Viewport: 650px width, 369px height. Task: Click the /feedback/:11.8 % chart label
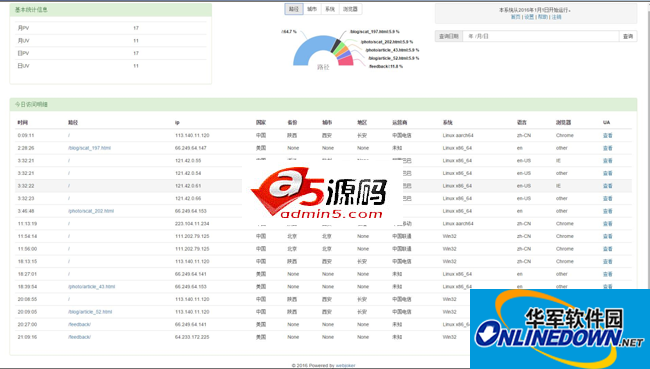click(386, 66)
